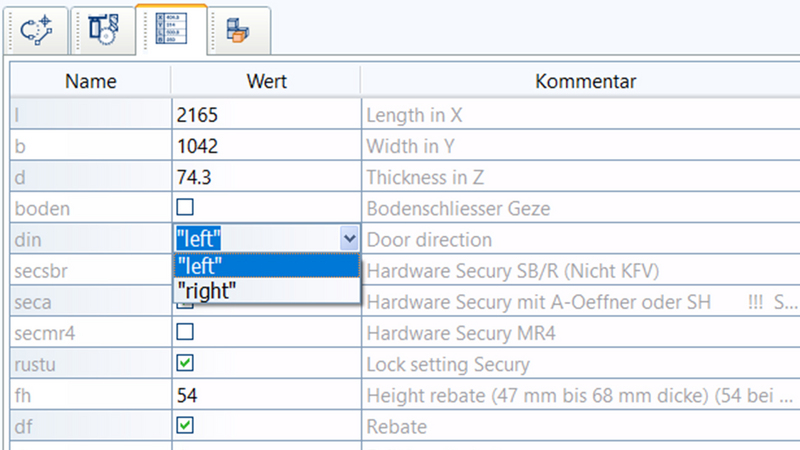Select the "Door direction" comment cell
800x450 pixels.
point(580,239)
